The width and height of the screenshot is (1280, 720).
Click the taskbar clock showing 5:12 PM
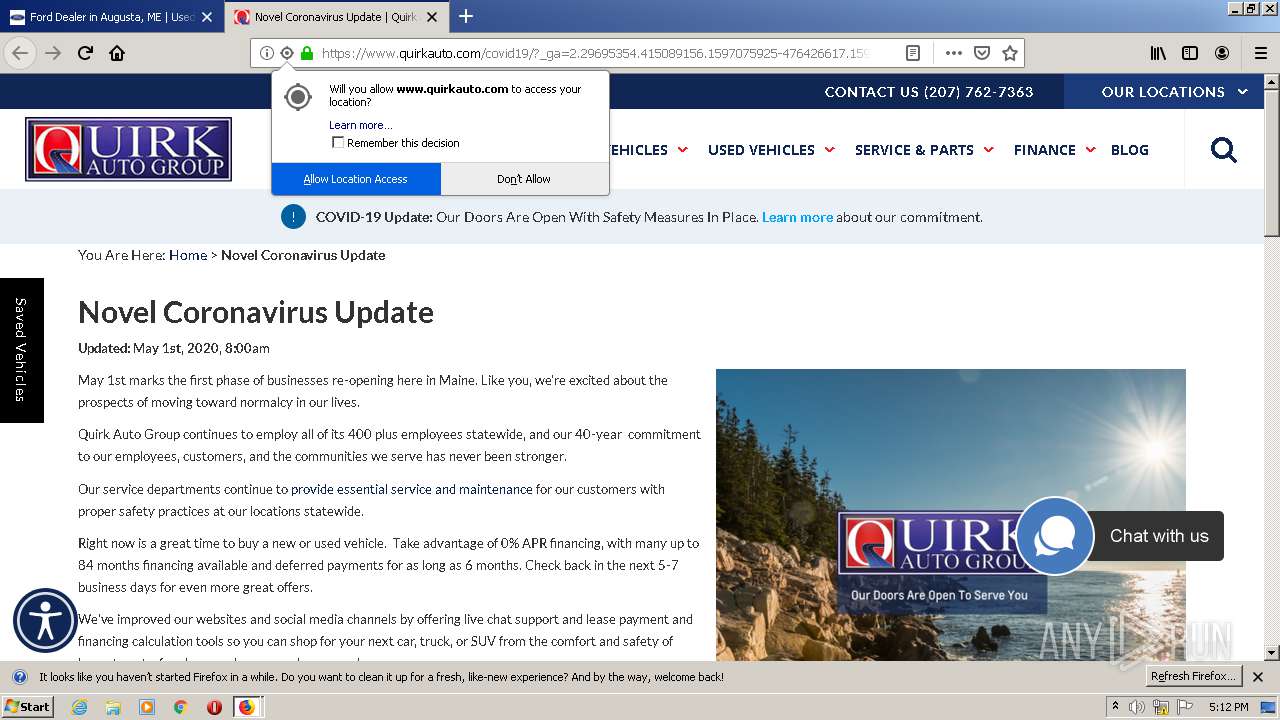(1228, 707)
